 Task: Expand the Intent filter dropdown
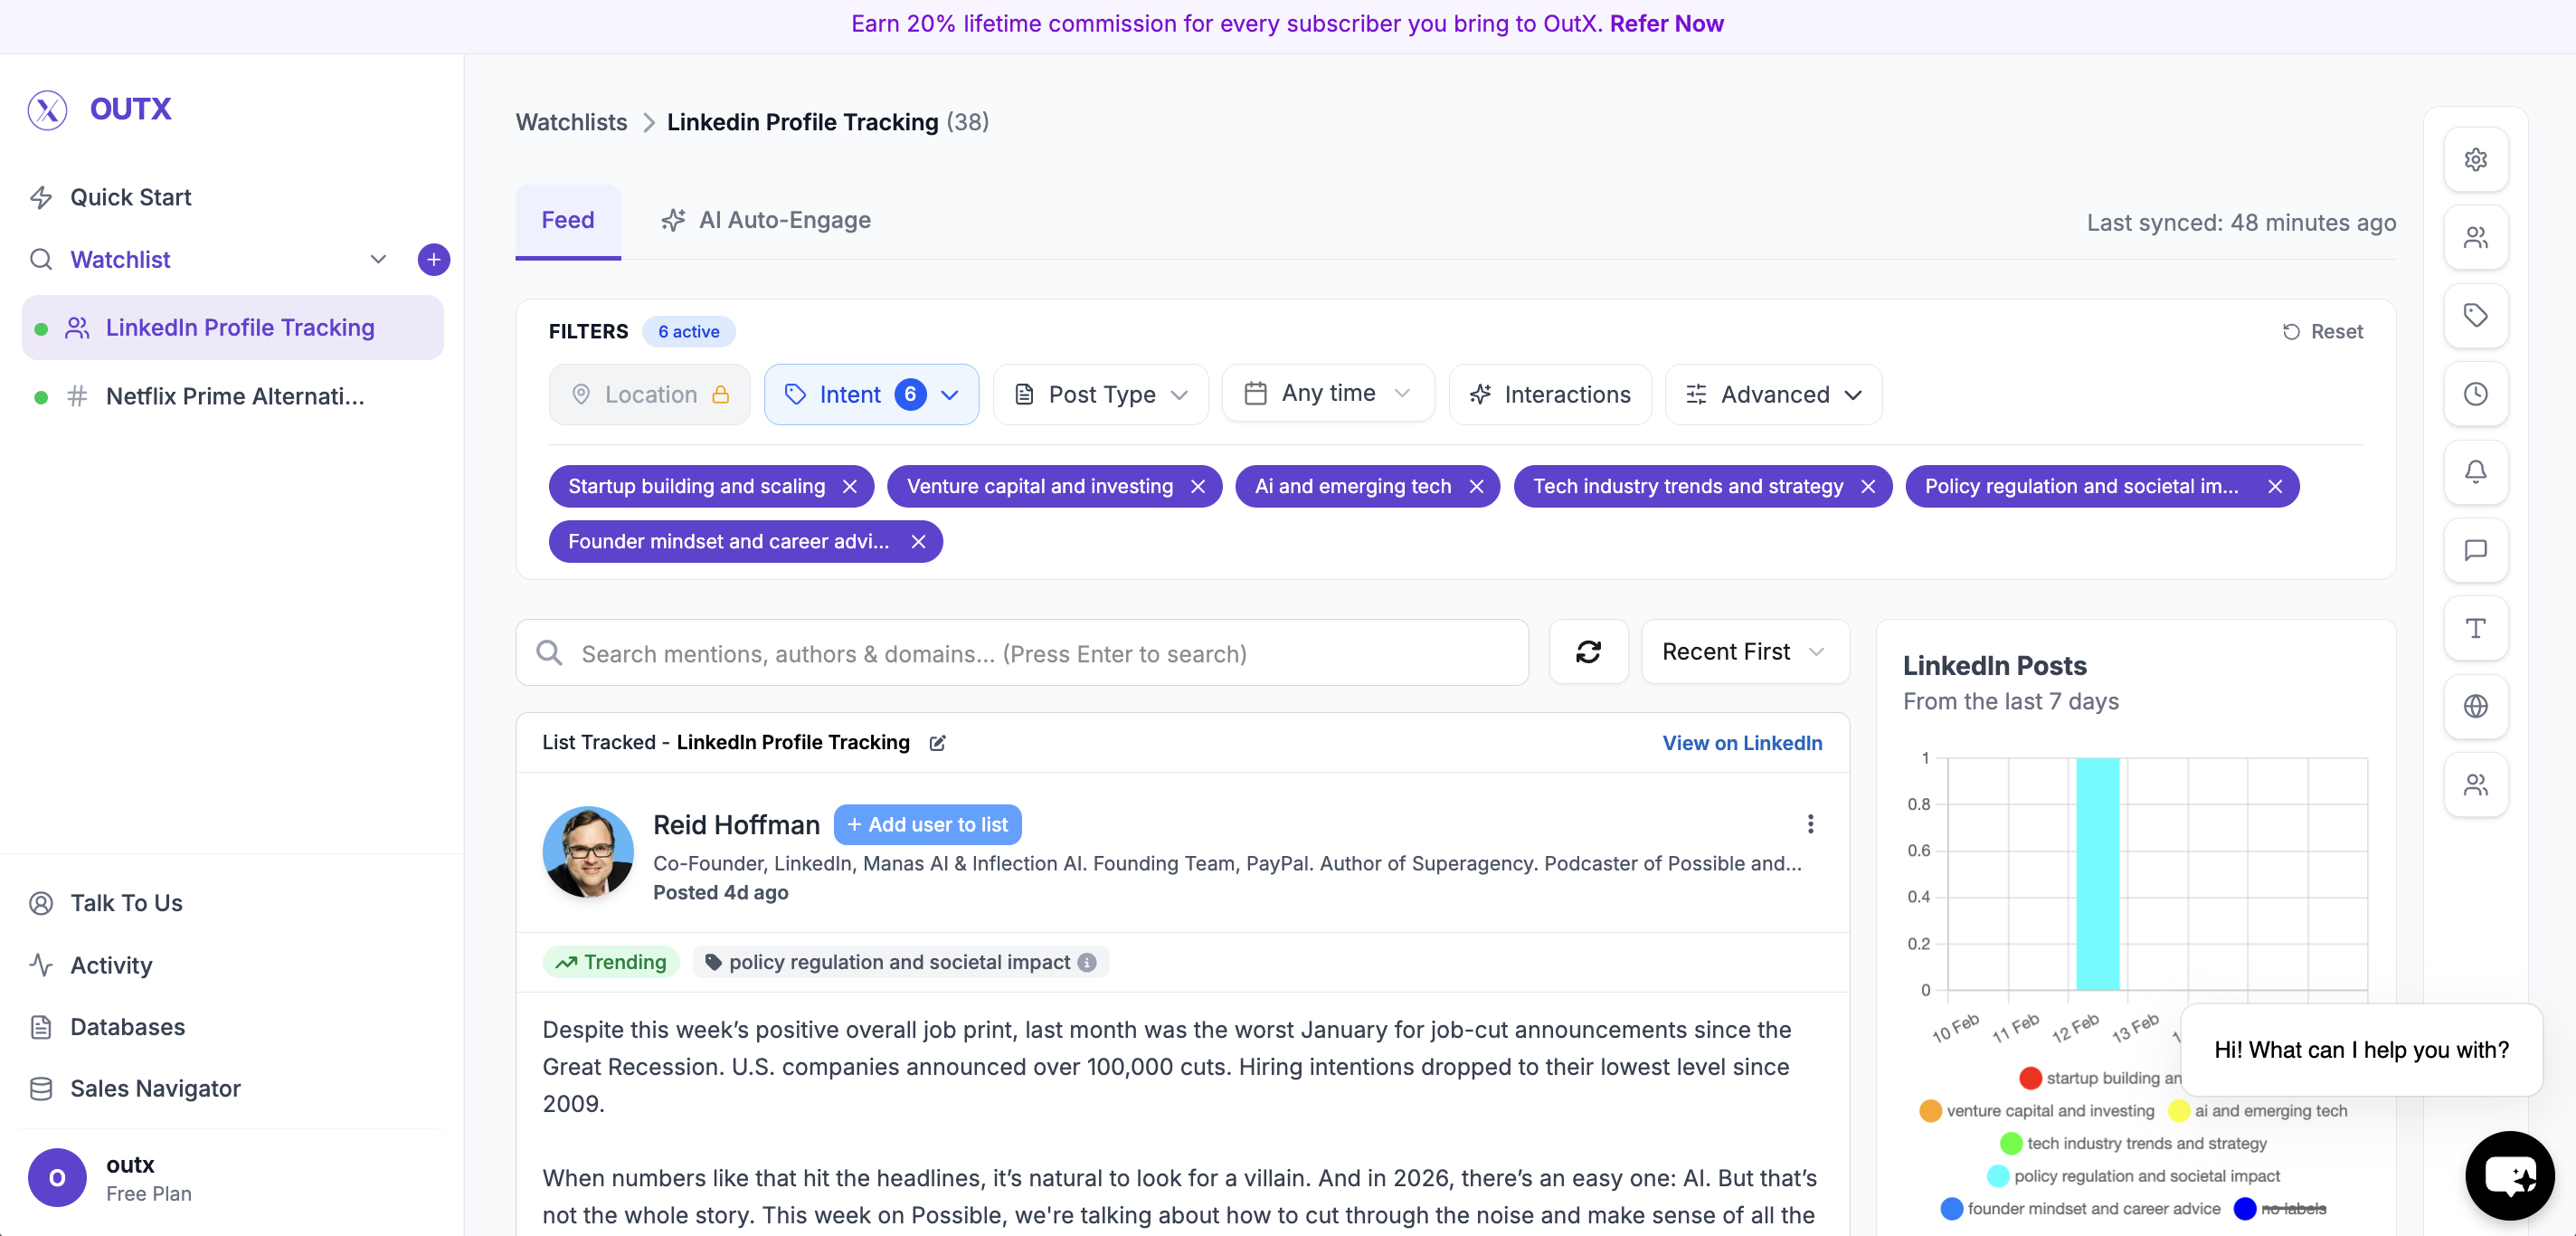[871, 395]
